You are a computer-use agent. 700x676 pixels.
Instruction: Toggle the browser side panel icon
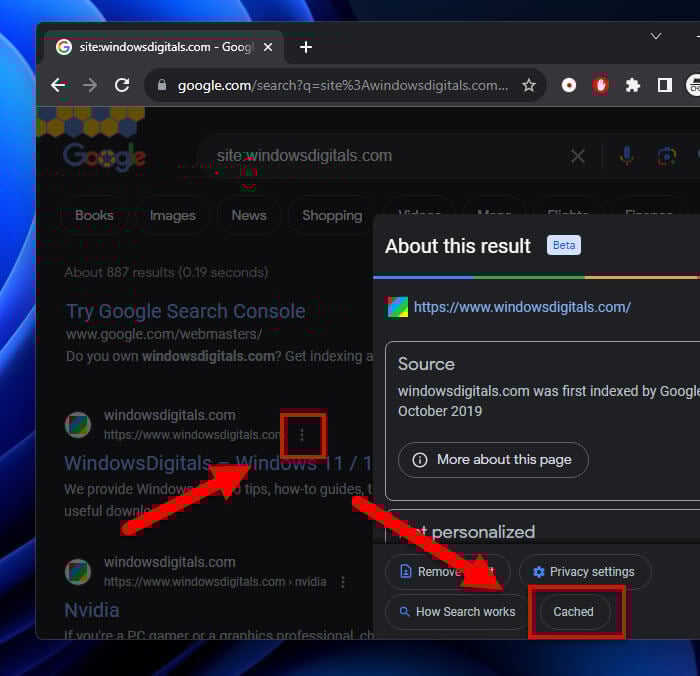click(665, 85)
